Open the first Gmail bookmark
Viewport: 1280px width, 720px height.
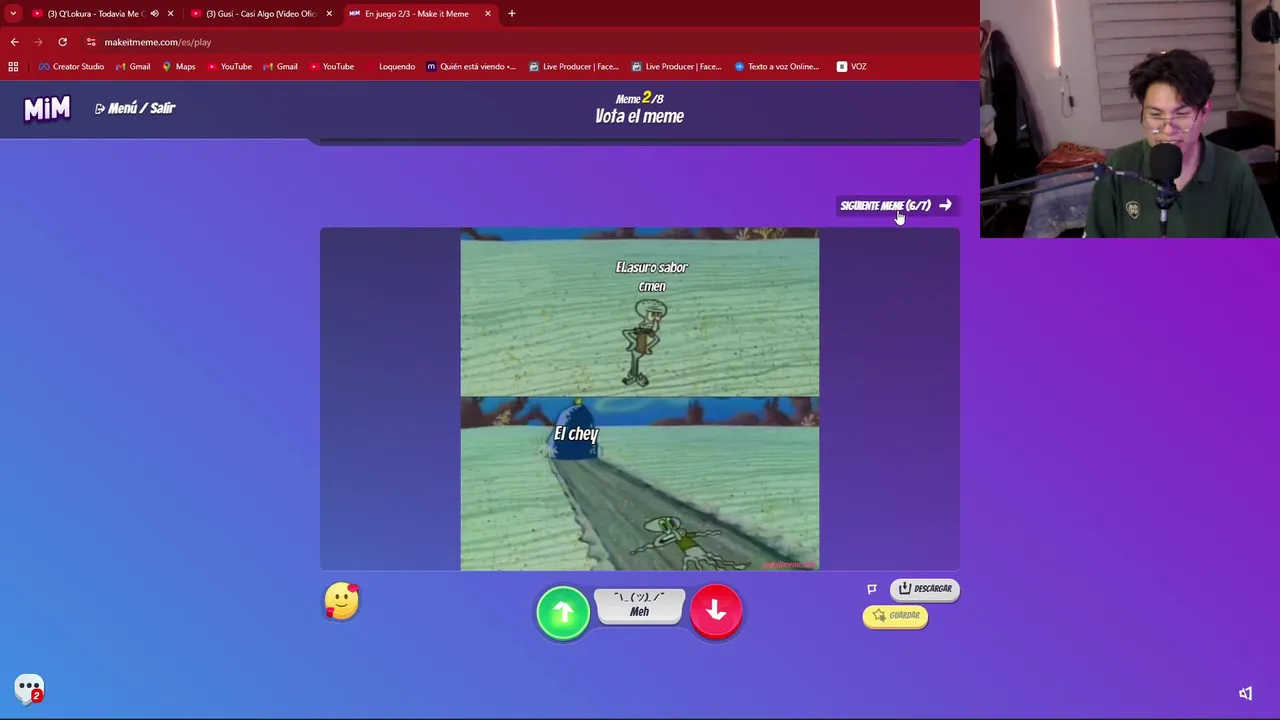click(133, 67)
